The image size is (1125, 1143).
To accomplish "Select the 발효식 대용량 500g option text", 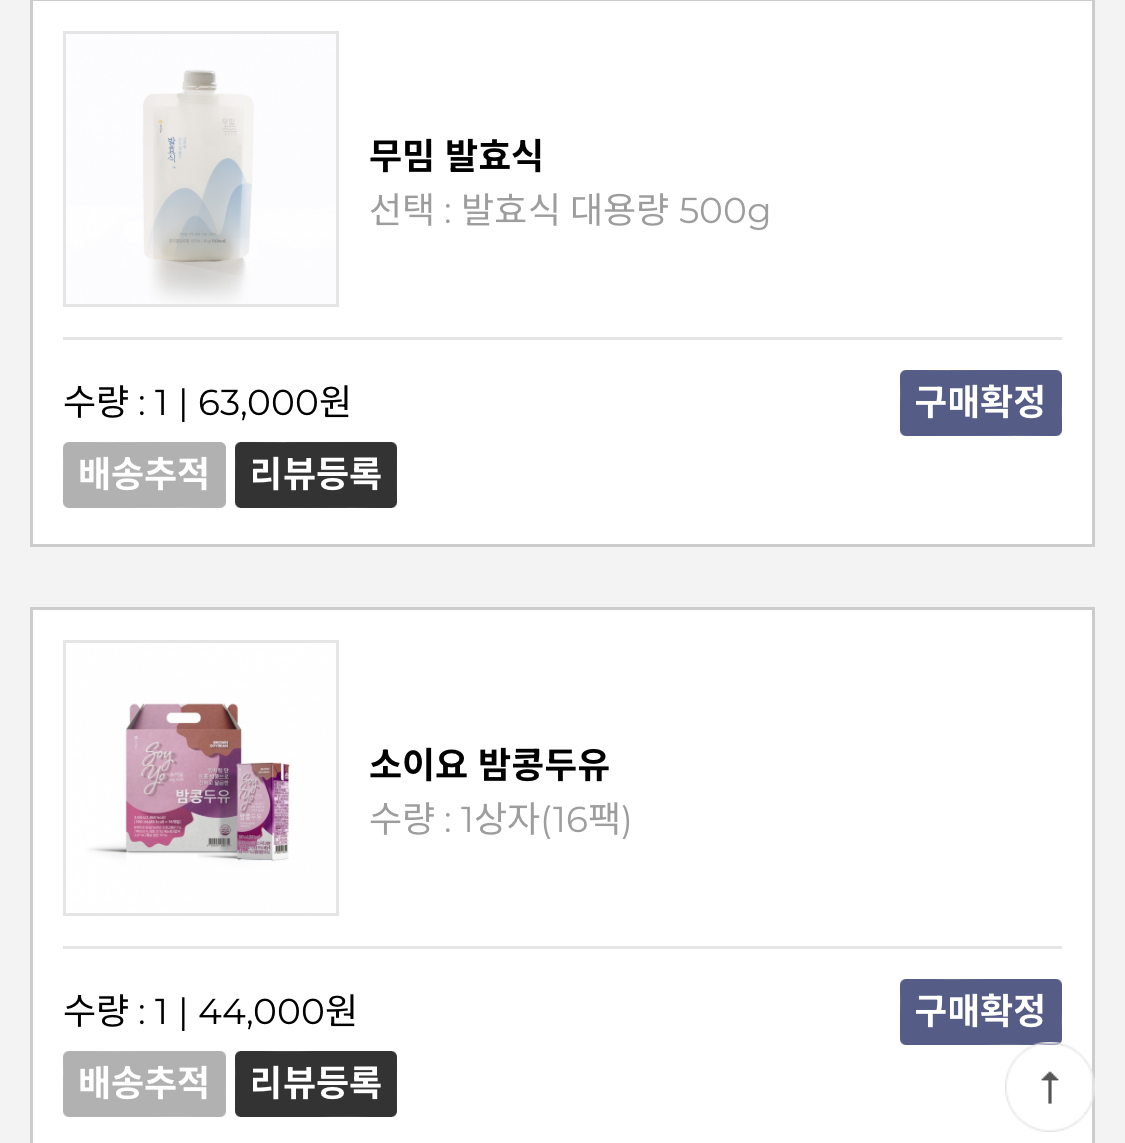I will pyautogui.click(x=616, y=211).
